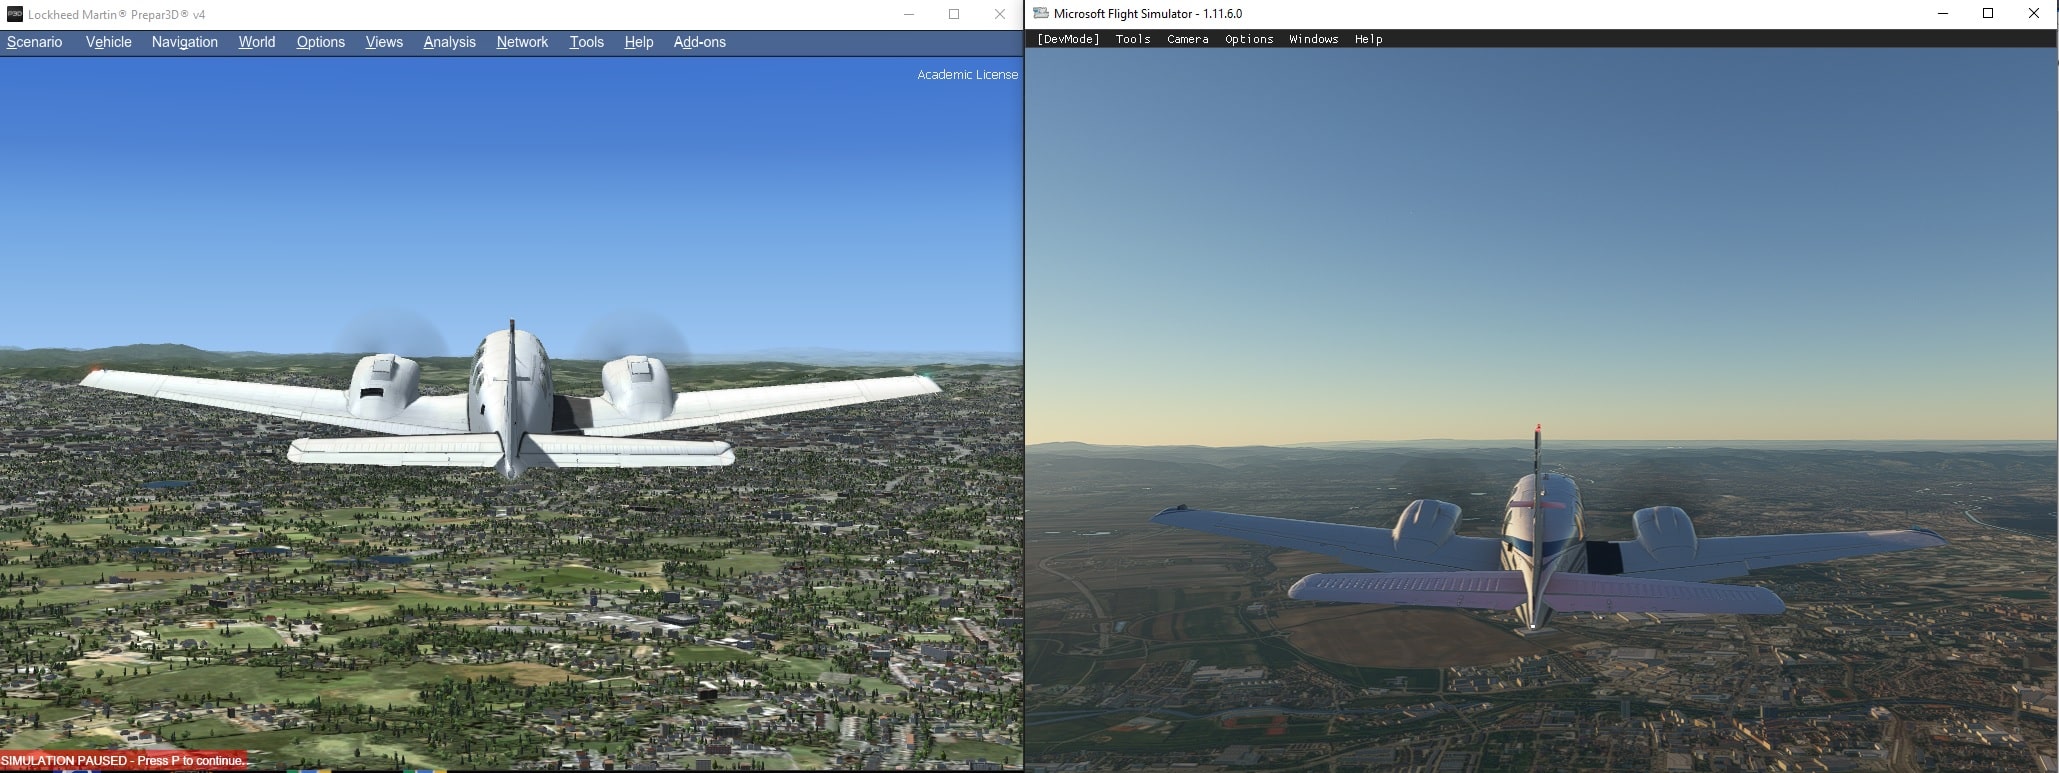Maximize the Prepar3D v4 window
Image resolution: width=2059 pixels, height=773 pixels.
pos(954,14)
